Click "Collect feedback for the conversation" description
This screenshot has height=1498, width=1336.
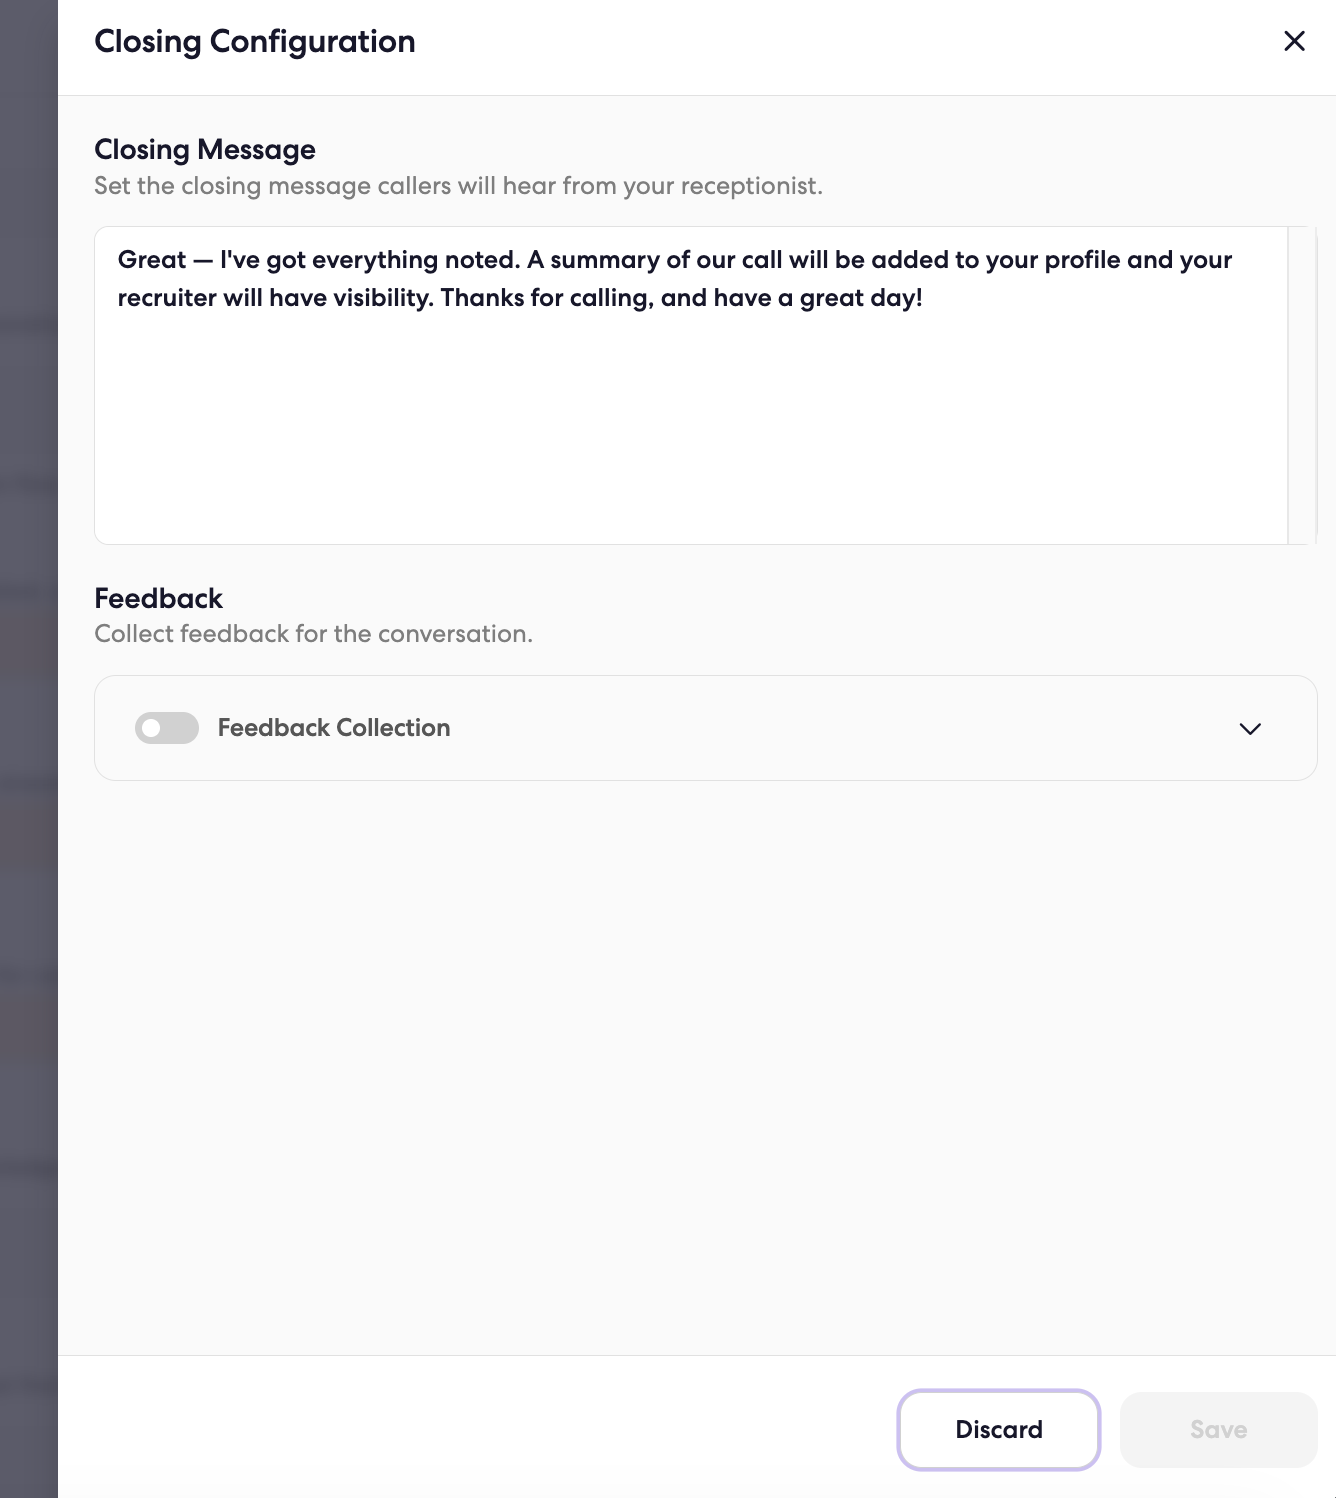tap(313, 634)
